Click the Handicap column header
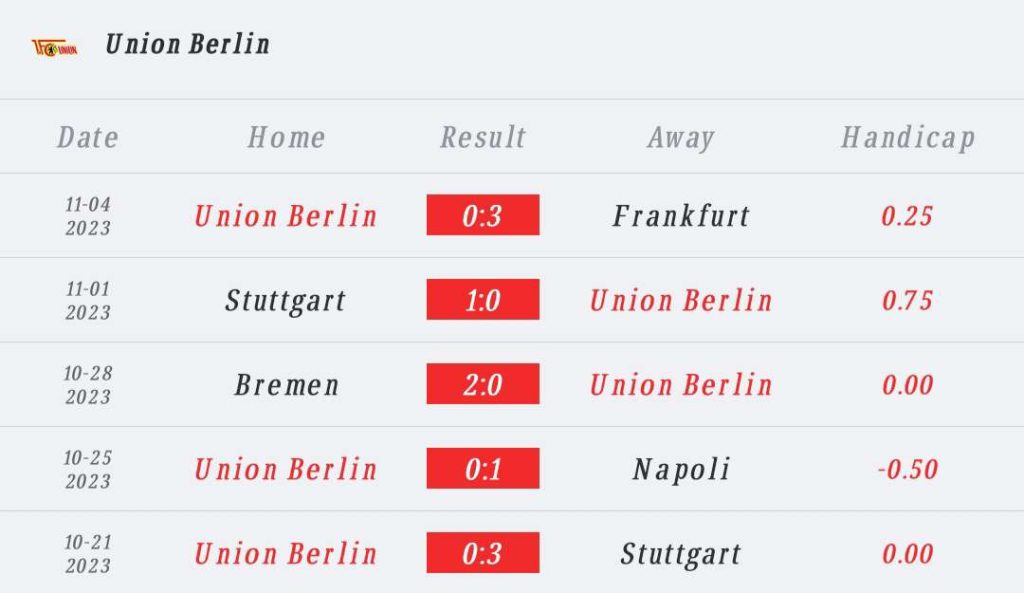1024x593 pixels. click(x=908, y=138)
